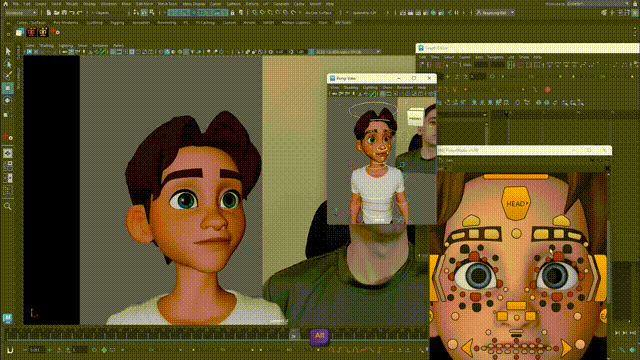Viewport: 640px width, 360px height.
Task: Open the Mesh Tools menu
Action: [x=167, y=4]
